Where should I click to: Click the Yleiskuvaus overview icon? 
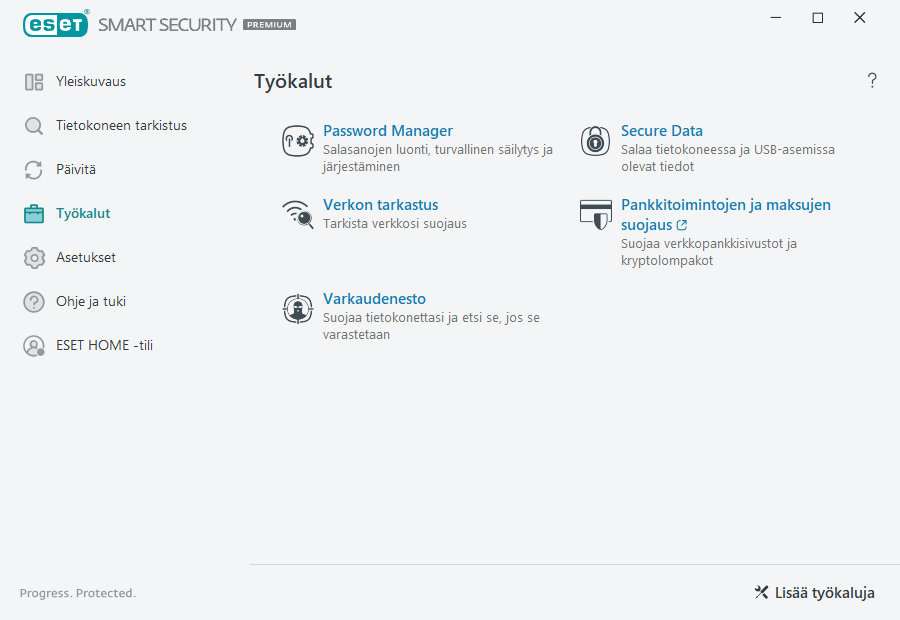click(33, 81)
